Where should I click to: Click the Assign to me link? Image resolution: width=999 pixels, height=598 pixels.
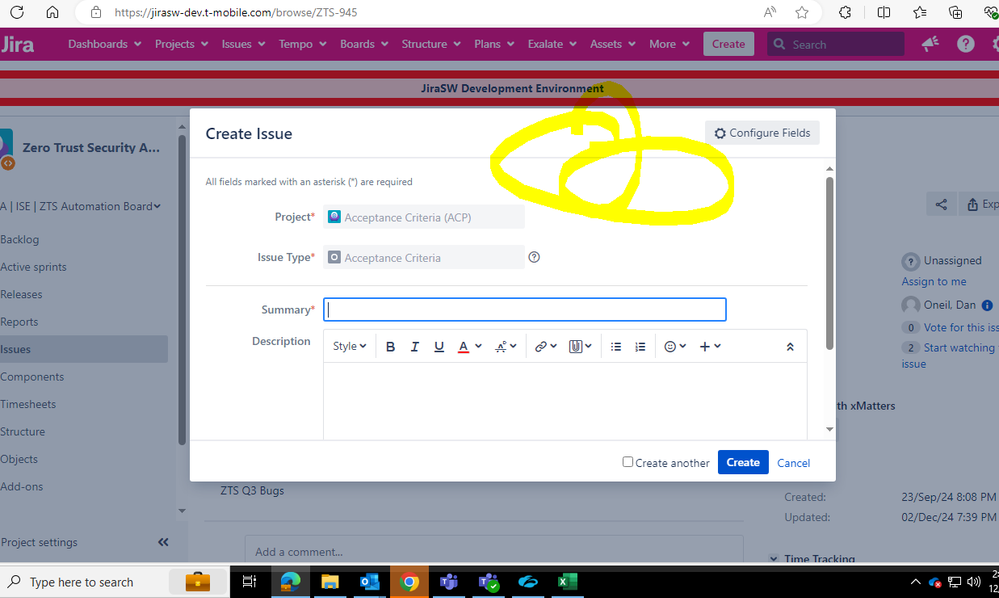tap(933, 281)
